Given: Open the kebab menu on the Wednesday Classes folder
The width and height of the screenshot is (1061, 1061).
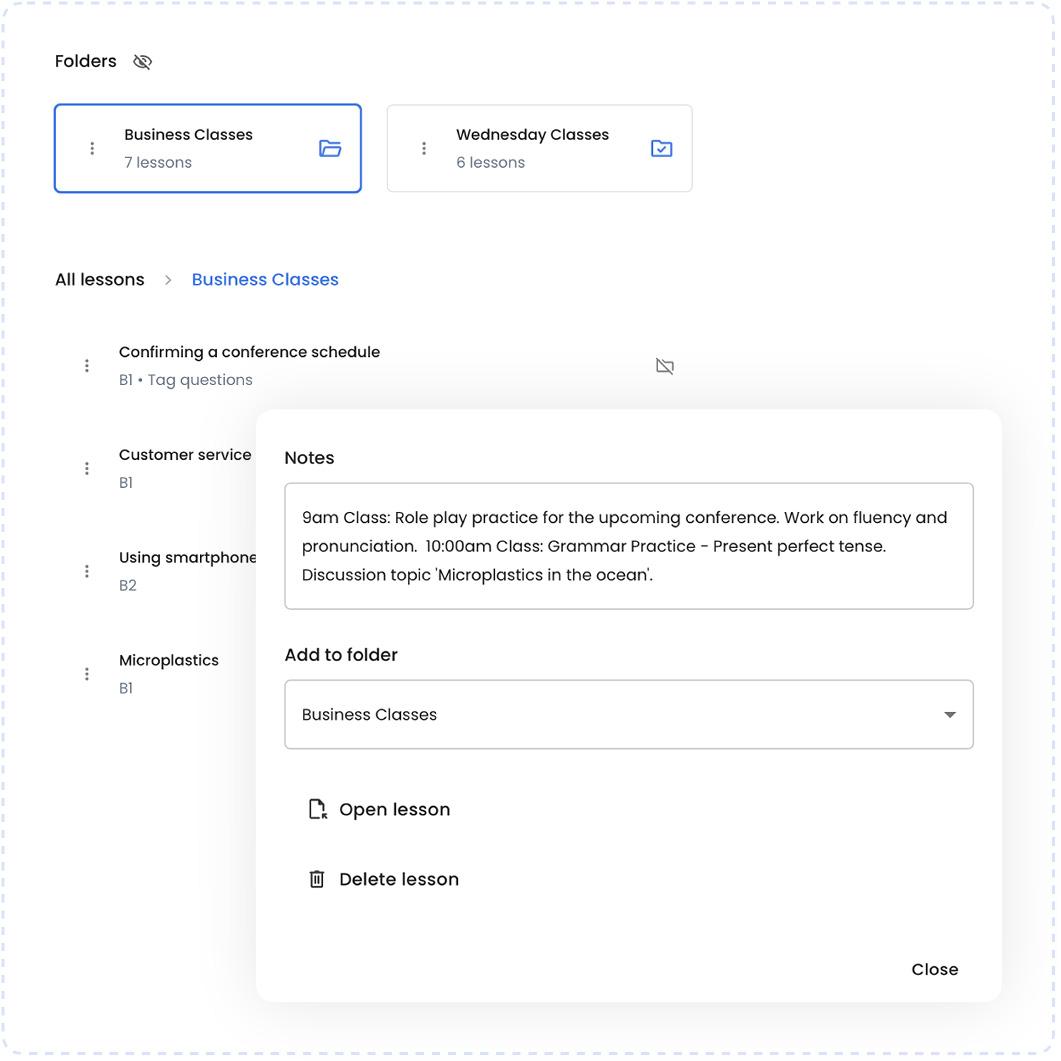Looking at the screenshot, I should (x=424, y=147).
